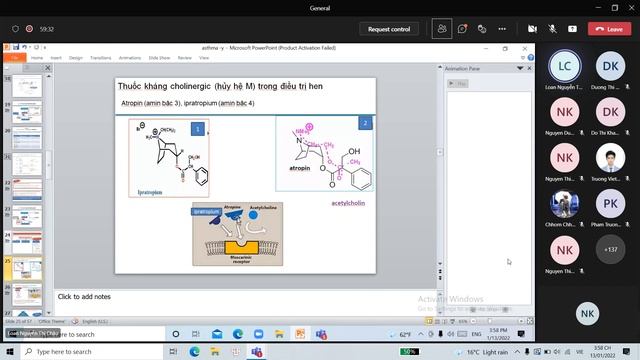
Task: Open the Design ribbon tab
Action: pos(76,58)
